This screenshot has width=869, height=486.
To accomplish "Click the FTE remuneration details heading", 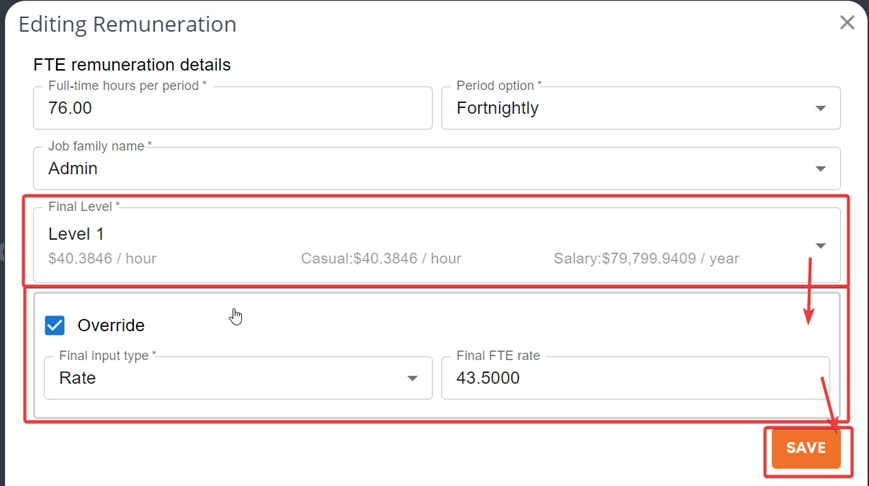I will pos(132,65).
